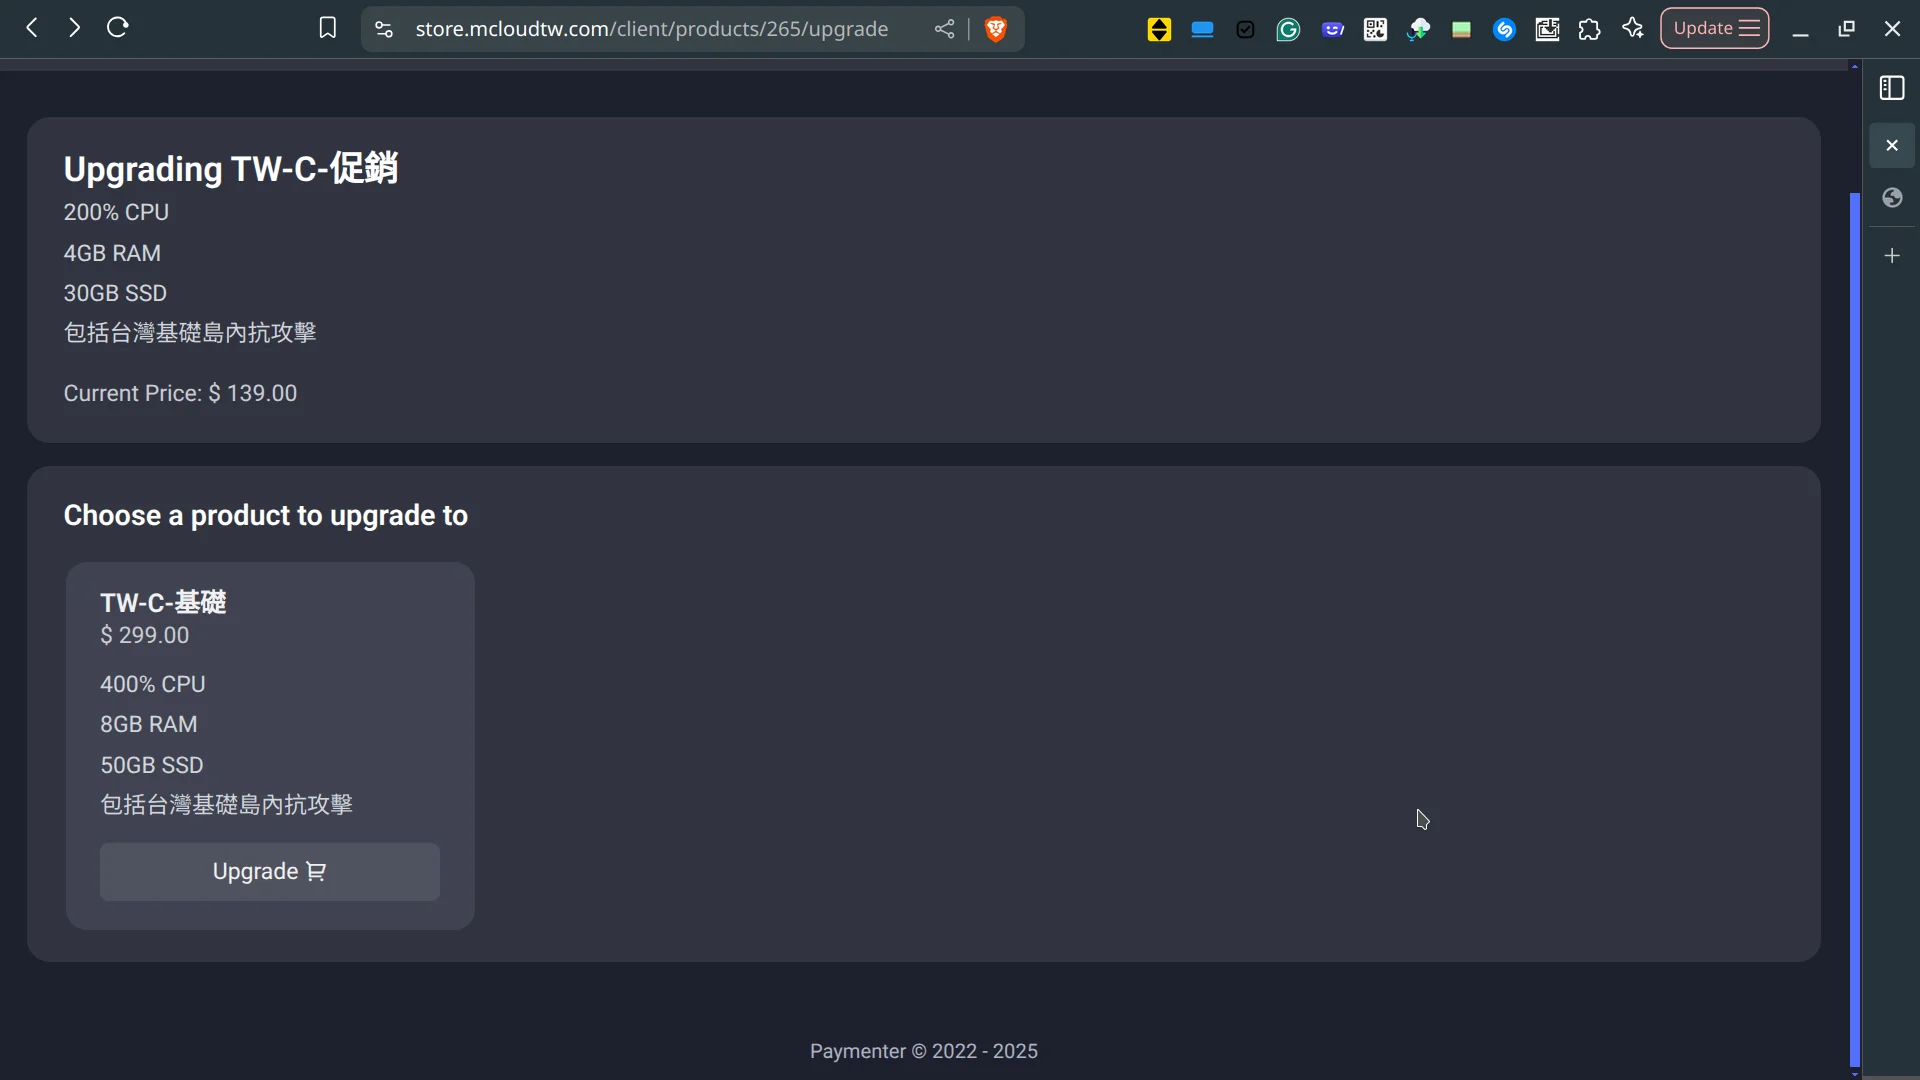Go back to the previous page
Image resolution: width=1920 pixels, height=1080 pixels.
[32, 28]
